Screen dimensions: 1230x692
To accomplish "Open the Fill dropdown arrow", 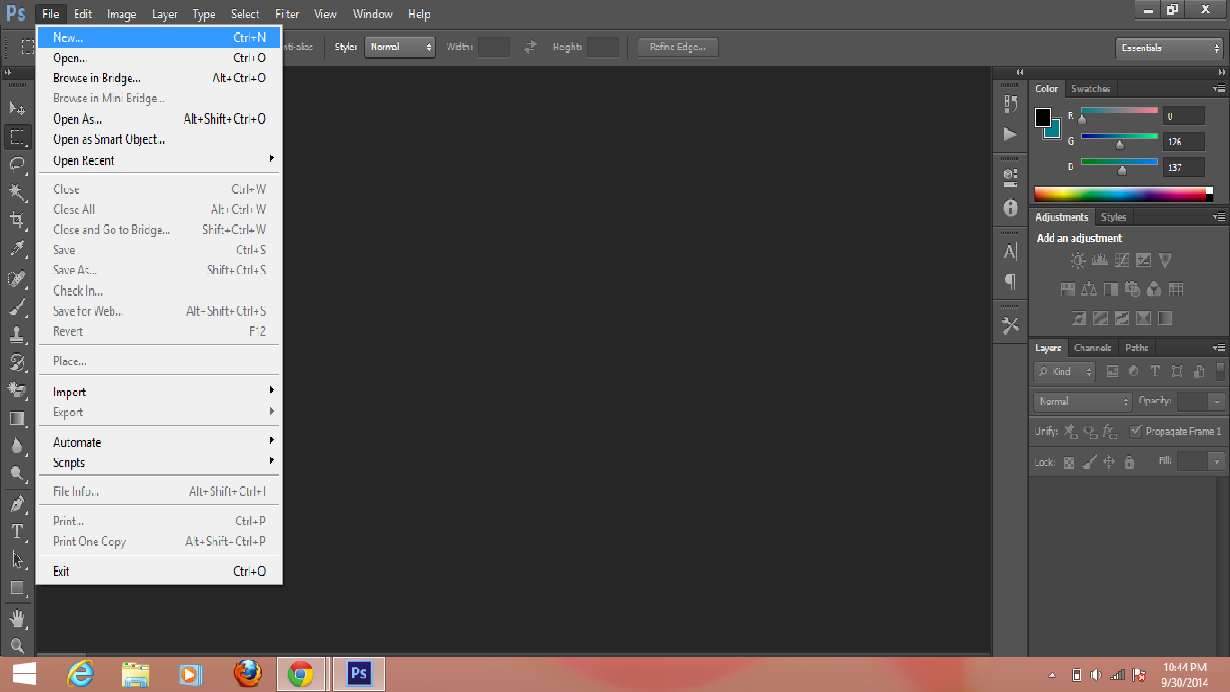I will pos(1216,461).
